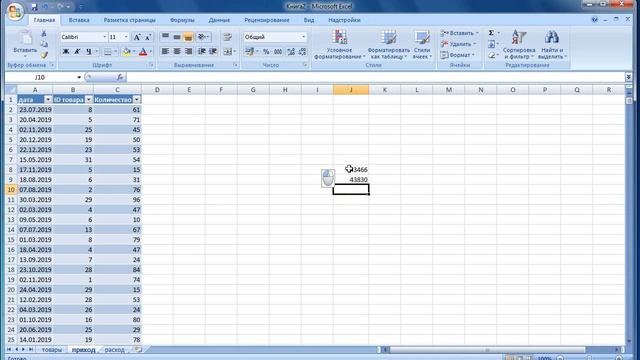The image size is (640, 360).
Task: Switch to the расход sheet tab
Action: pos(114,350)
